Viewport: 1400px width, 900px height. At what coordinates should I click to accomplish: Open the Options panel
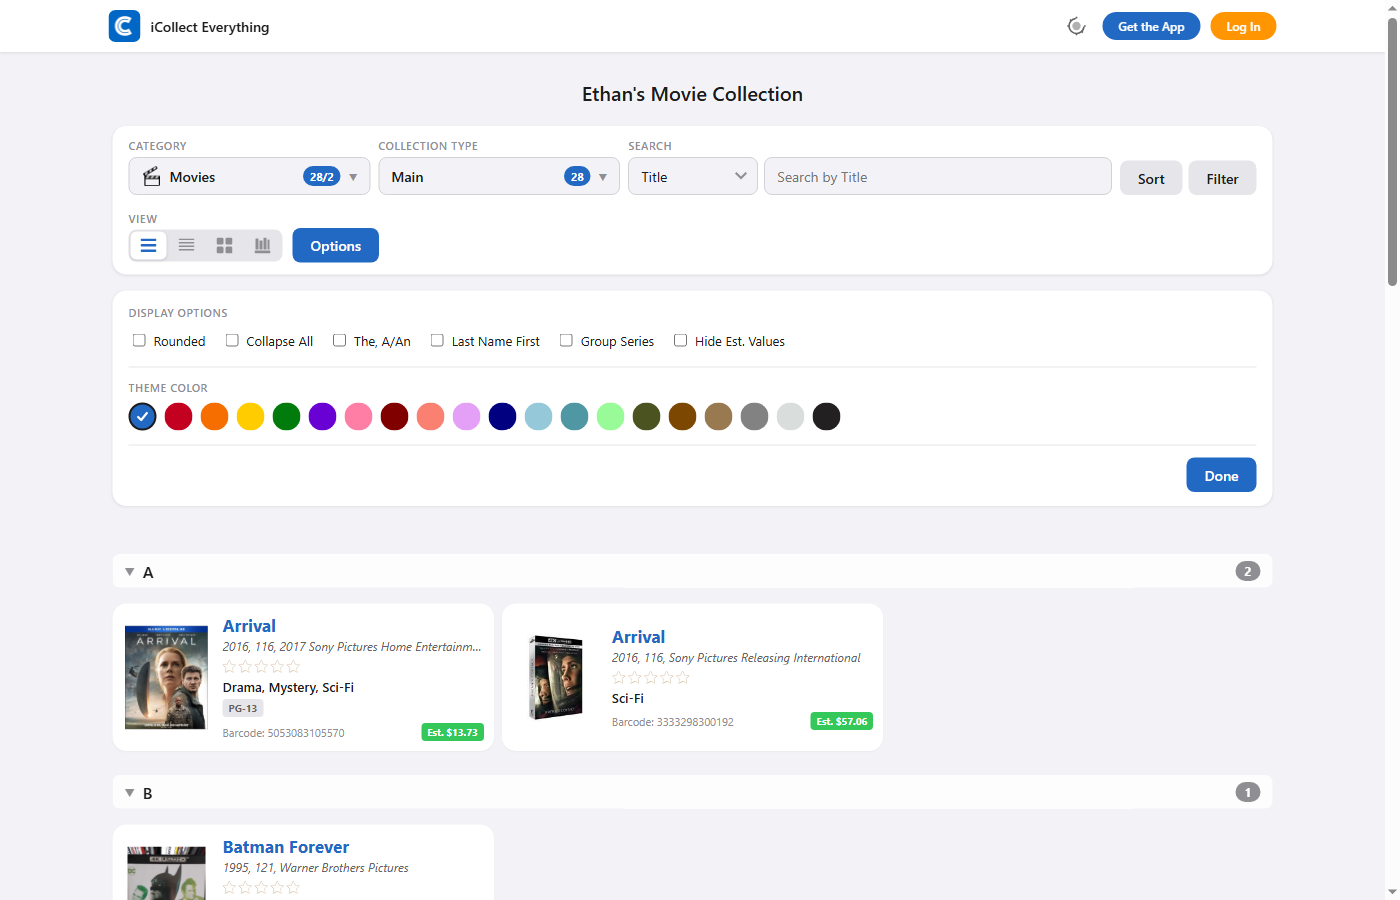coord(335,245)
